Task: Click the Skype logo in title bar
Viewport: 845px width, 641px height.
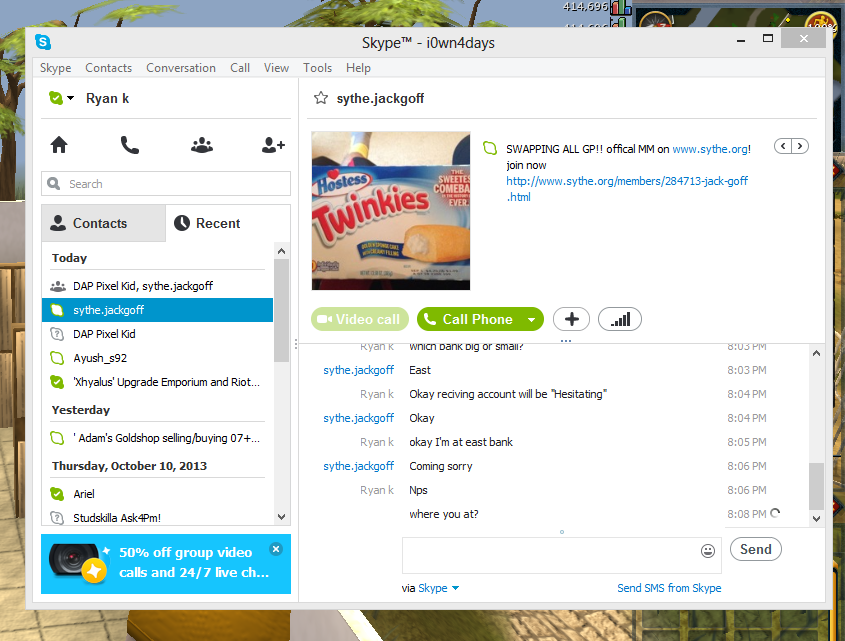Action: (43, 42)
